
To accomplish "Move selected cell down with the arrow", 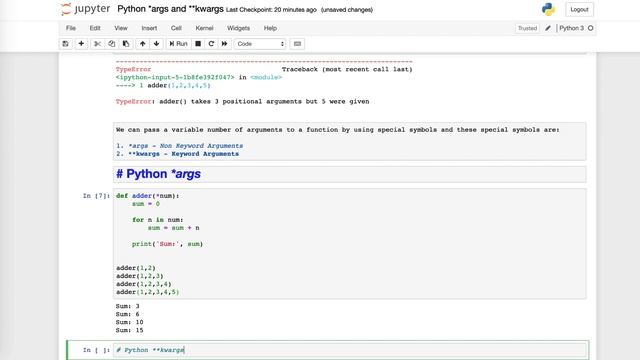I will coord(156,44).
